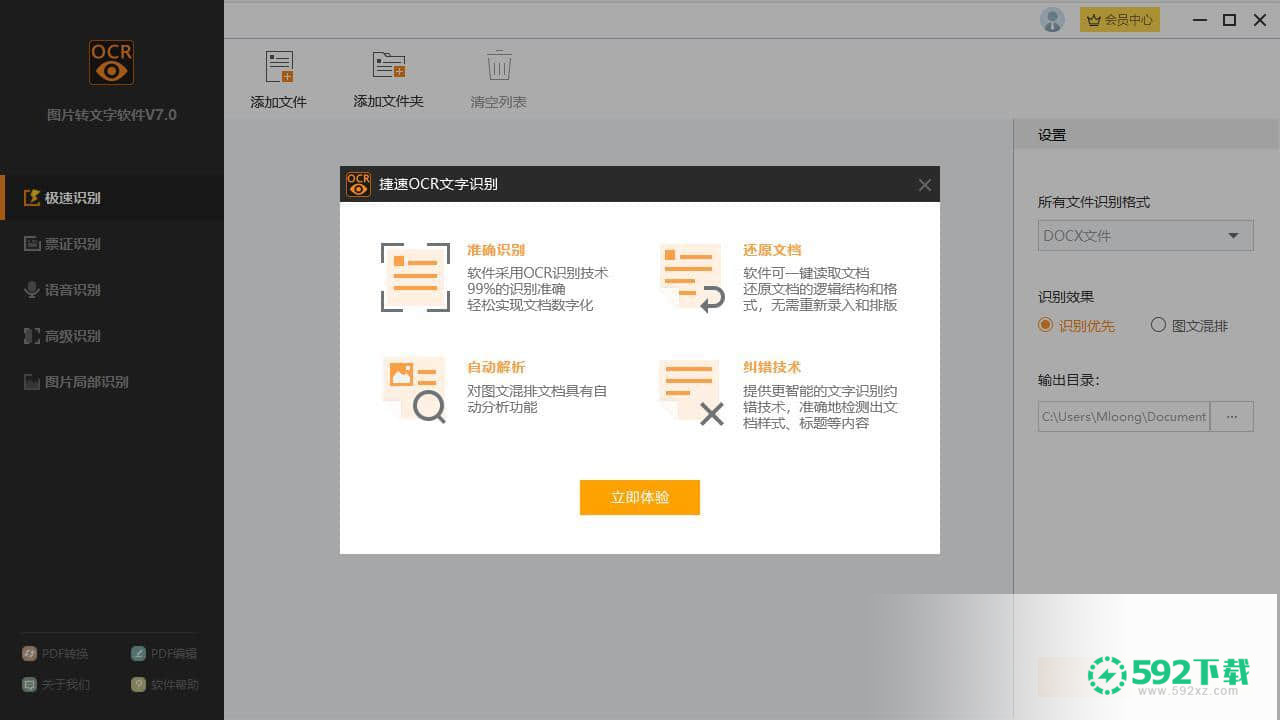Image resolution: width=1280 pixels, height=720 pixels.
Task: Select 票证识别 in the sidebar
Action: point(112,244)
